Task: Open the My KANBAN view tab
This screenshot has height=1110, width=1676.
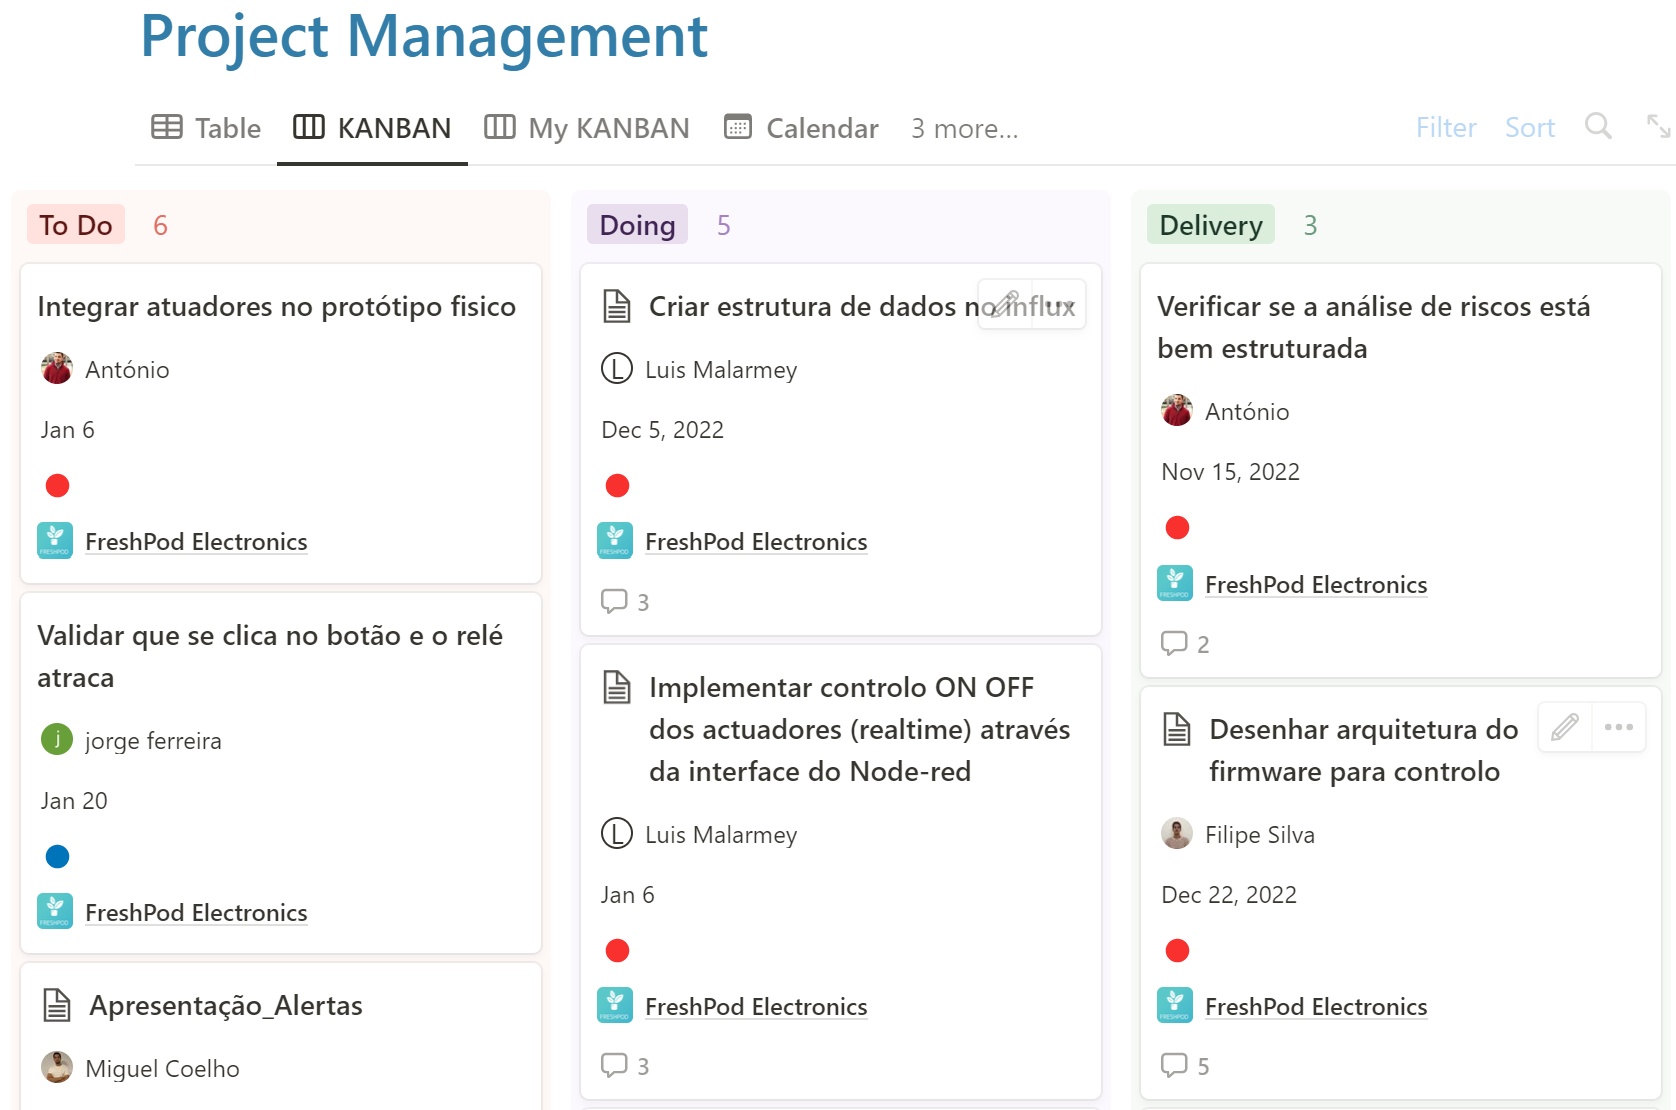Action: [587, 128]
